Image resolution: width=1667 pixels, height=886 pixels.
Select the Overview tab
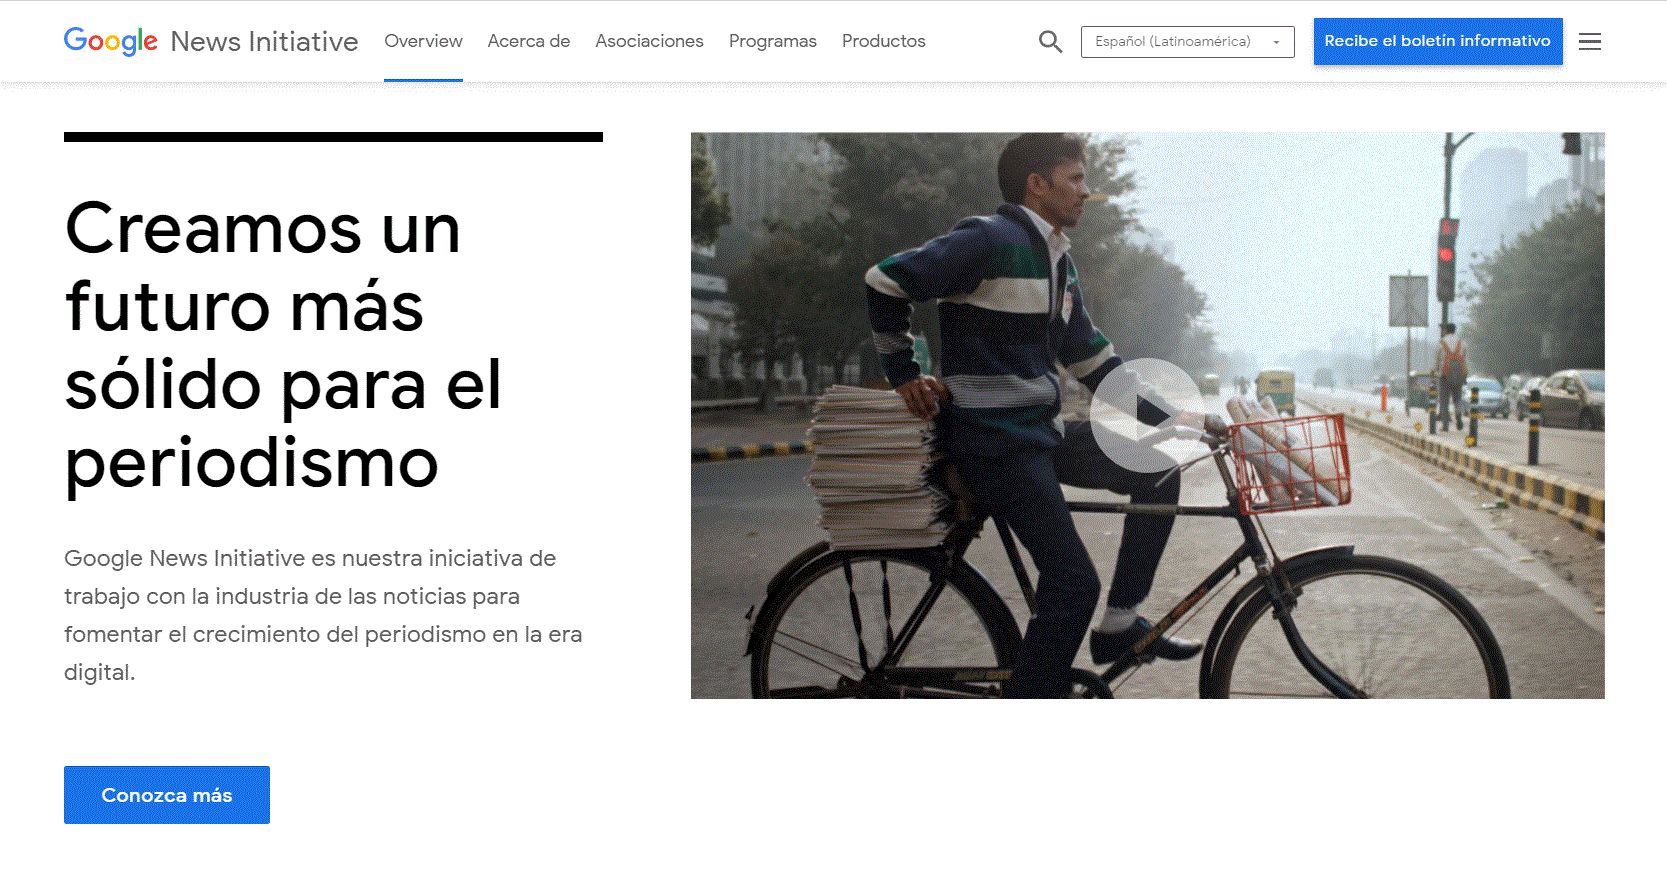tap(423, 41)
